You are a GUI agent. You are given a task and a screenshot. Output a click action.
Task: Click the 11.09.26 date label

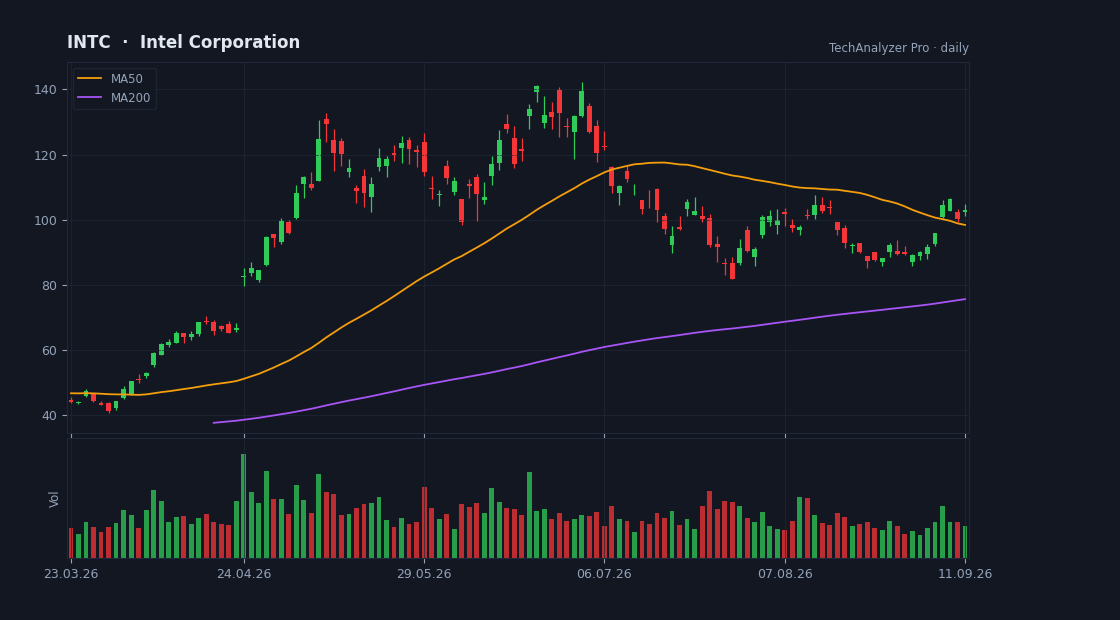(x=965, y=574)
